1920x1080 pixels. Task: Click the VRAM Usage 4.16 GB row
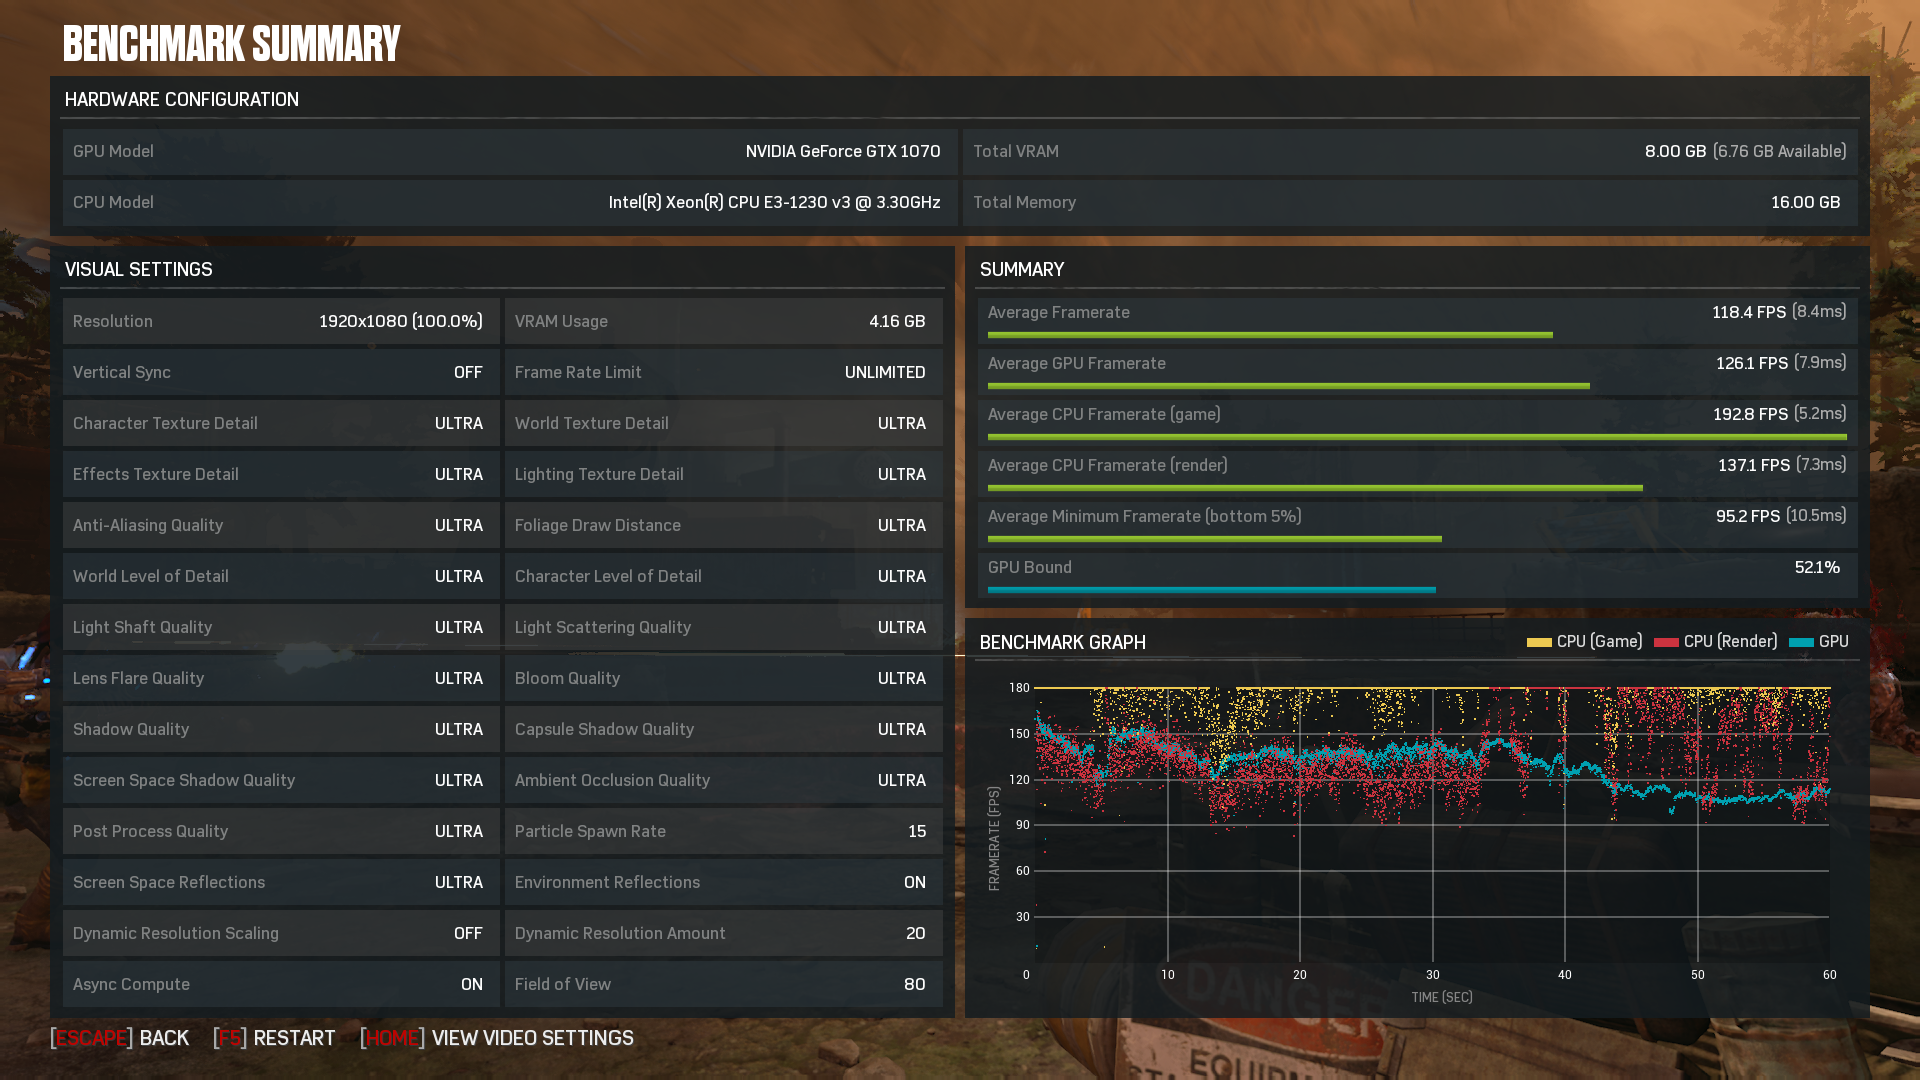point(724,322)
